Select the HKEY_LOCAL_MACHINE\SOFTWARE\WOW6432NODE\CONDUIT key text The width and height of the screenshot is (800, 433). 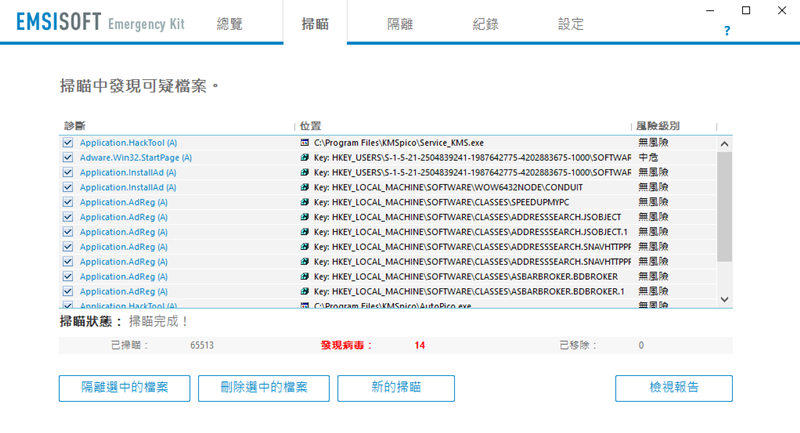click(x=457, y=187)
